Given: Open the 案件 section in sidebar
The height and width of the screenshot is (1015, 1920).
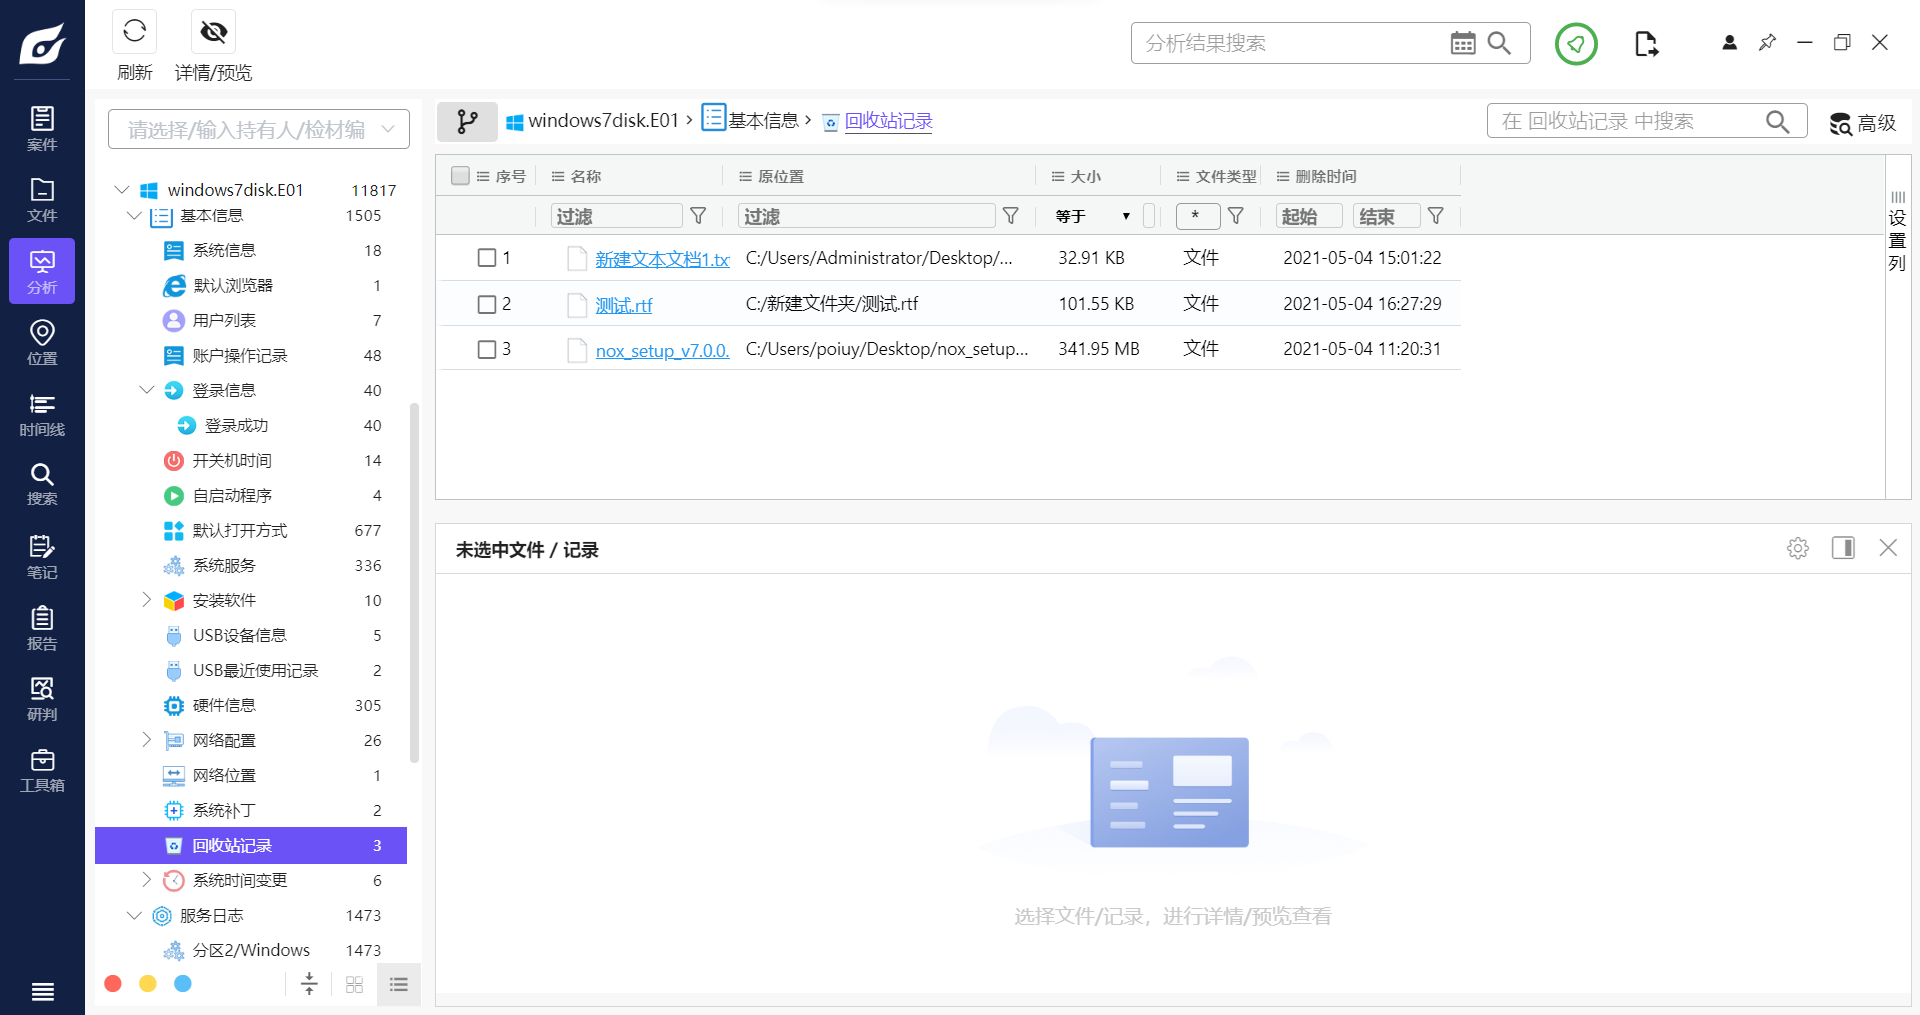Looking at the screenshot, I should click(42, 129).
